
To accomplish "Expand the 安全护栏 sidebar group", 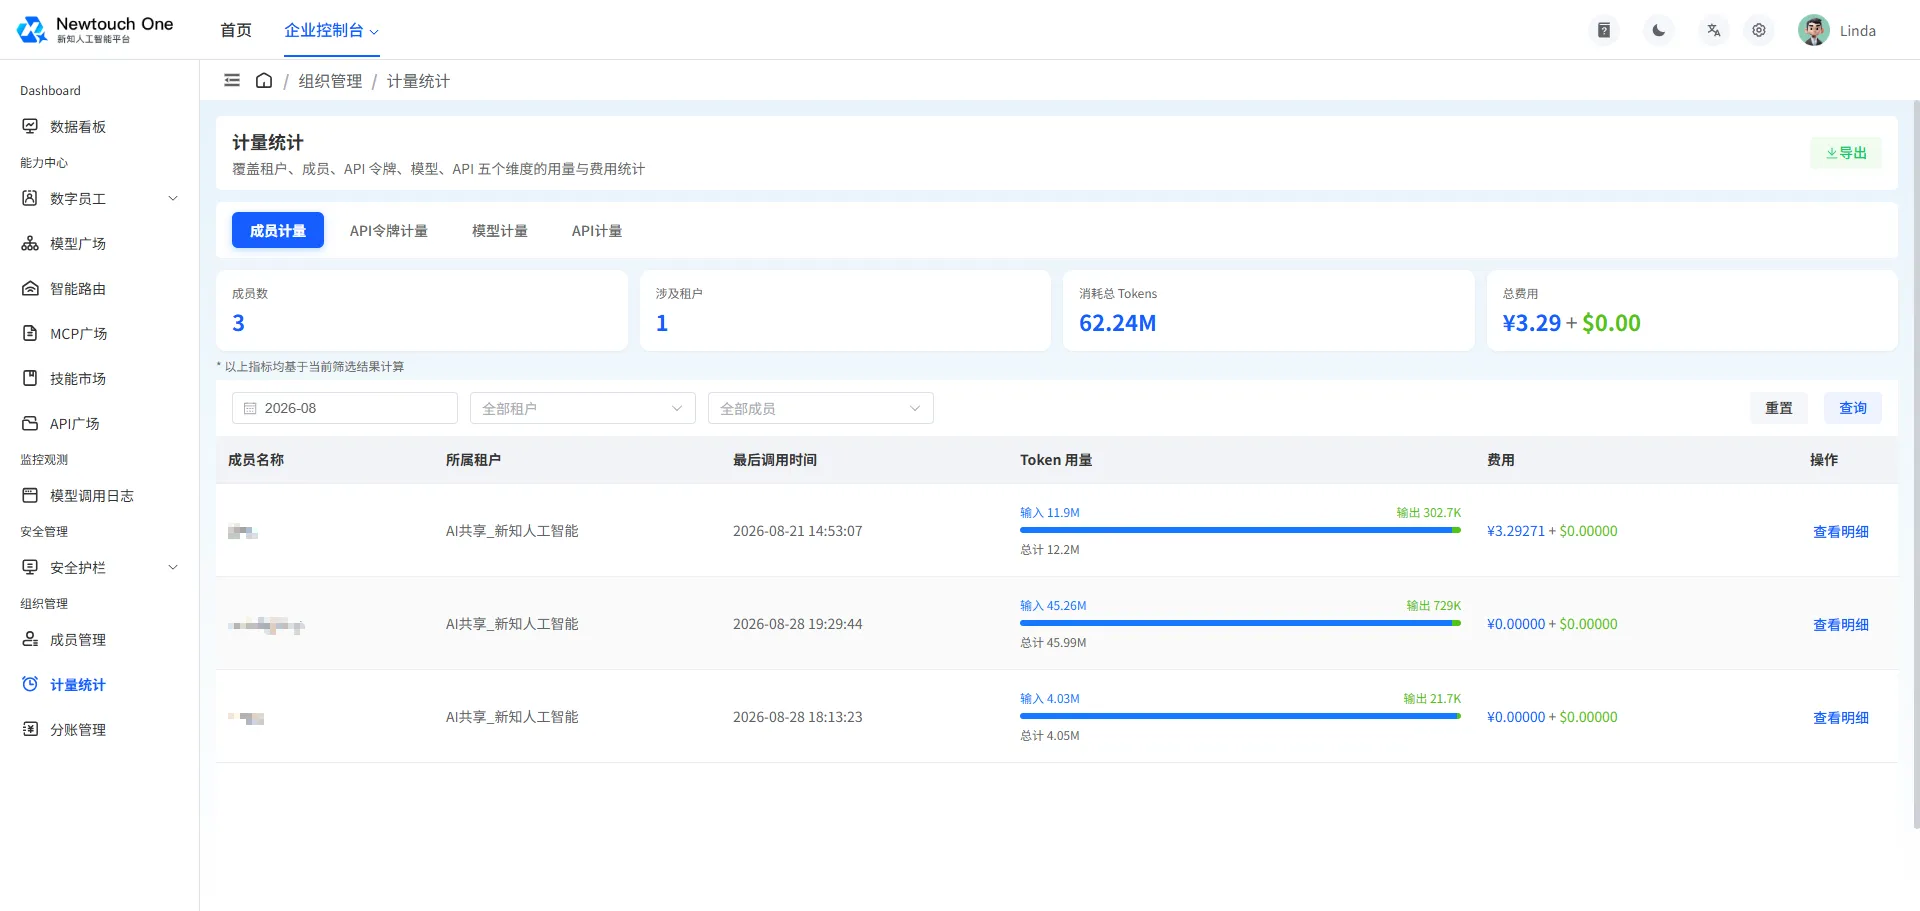I will (100, 568).
